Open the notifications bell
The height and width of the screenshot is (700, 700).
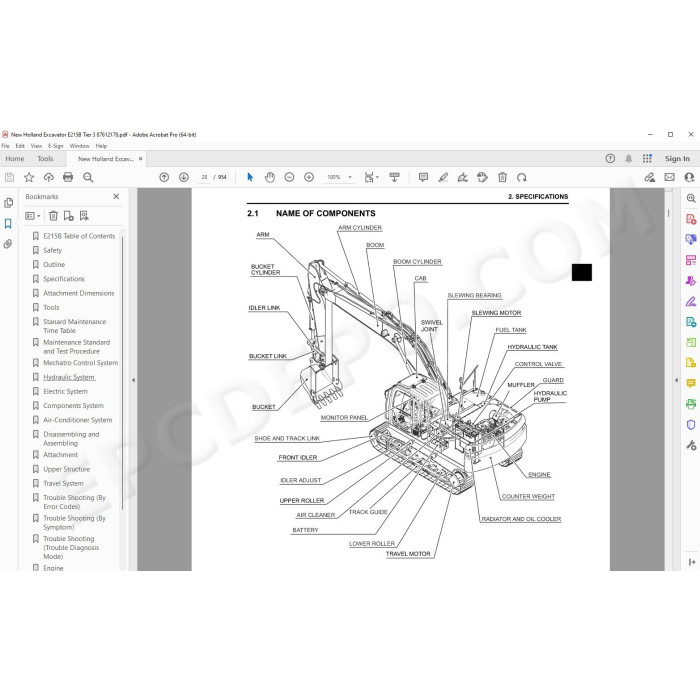pos(629,158)
